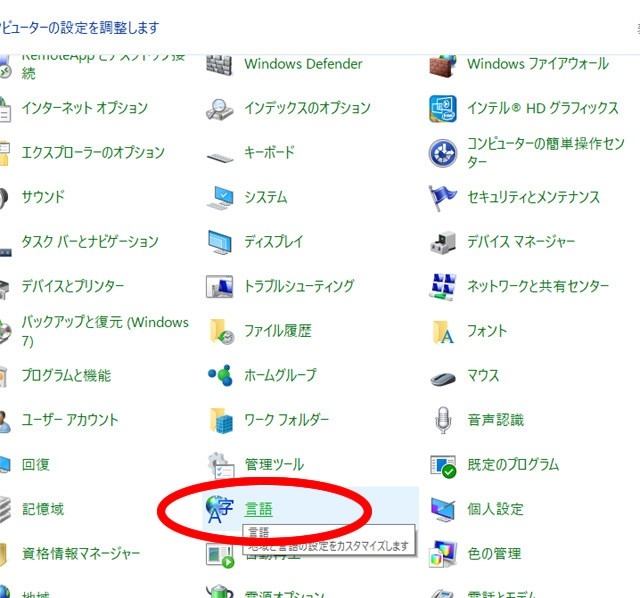Viewport: 640px width, 598px height.
Task: Select the システム computer icon
Action: (219, 197)
